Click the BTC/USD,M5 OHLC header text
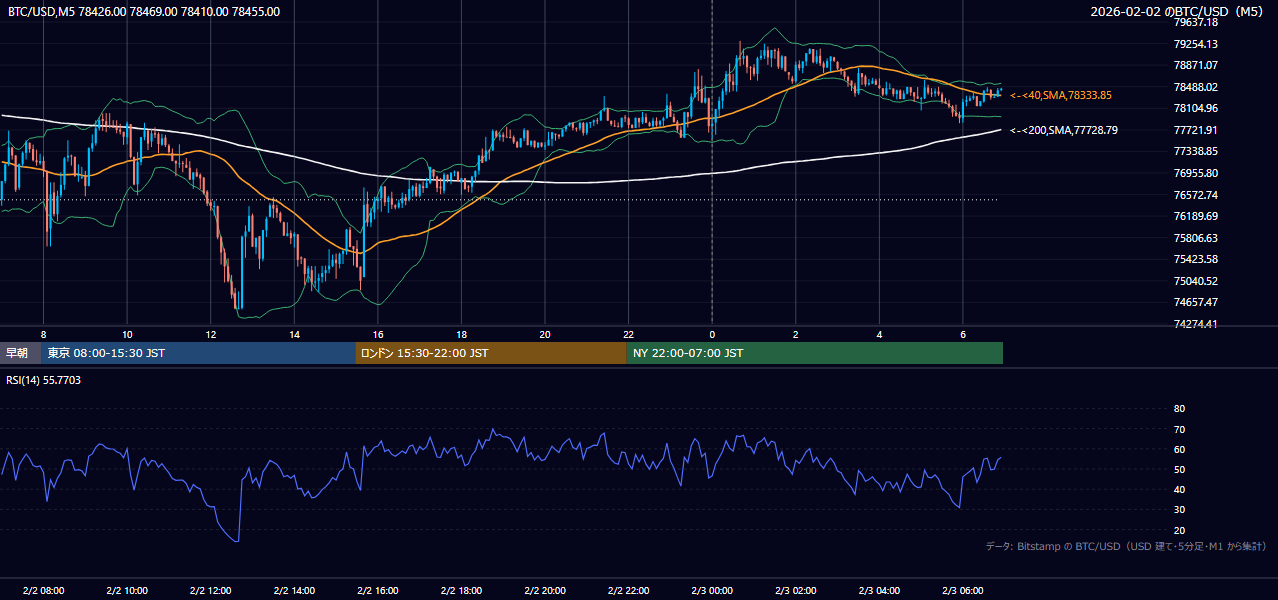 click(143, 12)
